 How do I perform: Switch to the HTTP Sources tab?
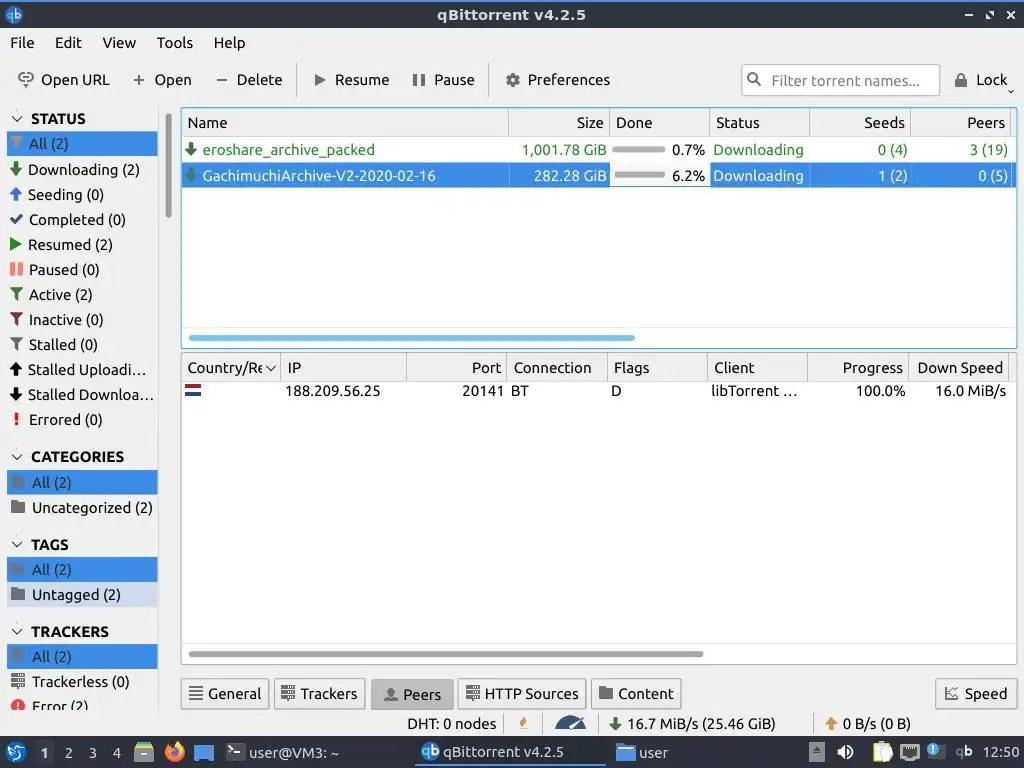click(x=522, y=694)
